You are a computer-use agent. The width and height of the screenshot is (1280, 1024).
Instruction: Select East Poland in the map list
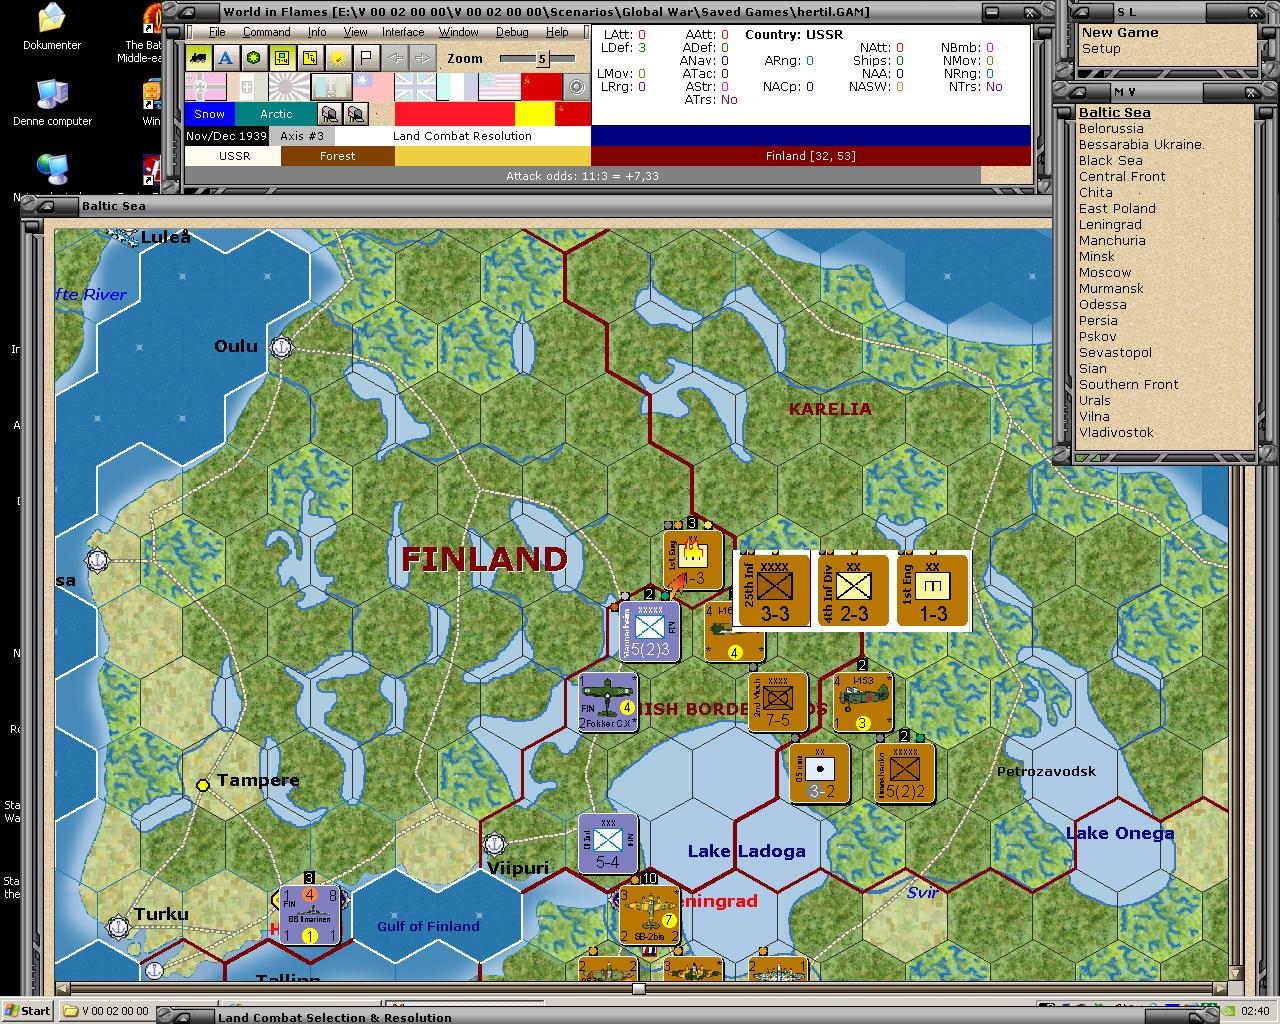1117,209
